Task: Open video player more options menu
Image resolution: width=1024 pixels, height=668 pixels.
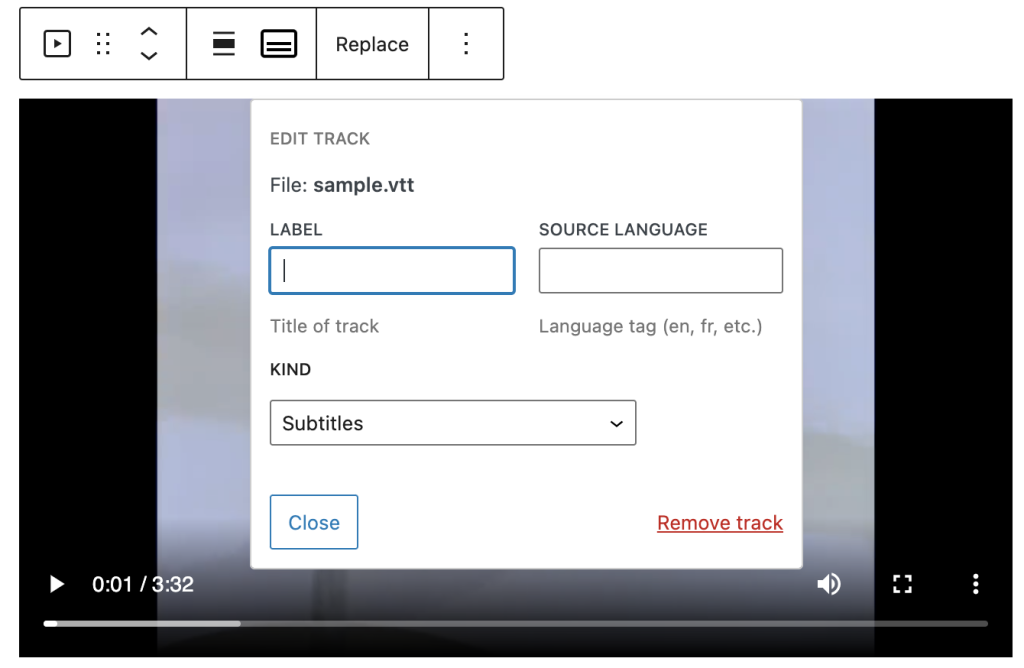Action: click(x=975, y=584)
